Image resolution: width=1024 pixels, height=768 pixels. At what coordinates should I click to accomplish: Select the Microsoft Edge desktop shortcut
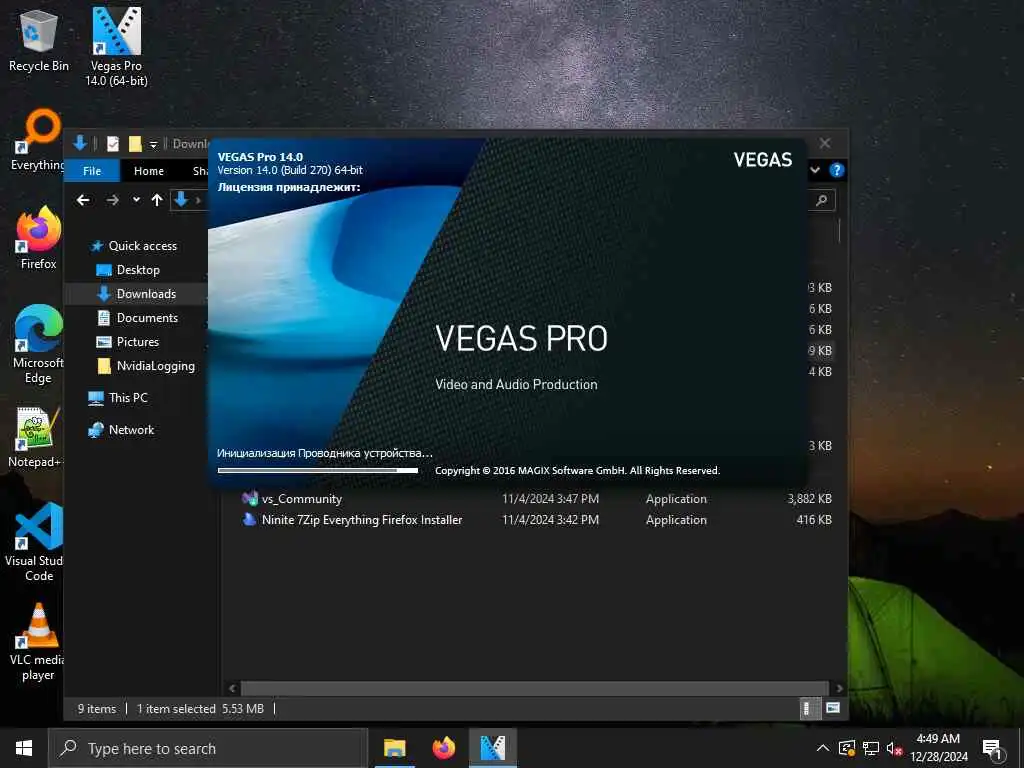(x=39, y=345)
